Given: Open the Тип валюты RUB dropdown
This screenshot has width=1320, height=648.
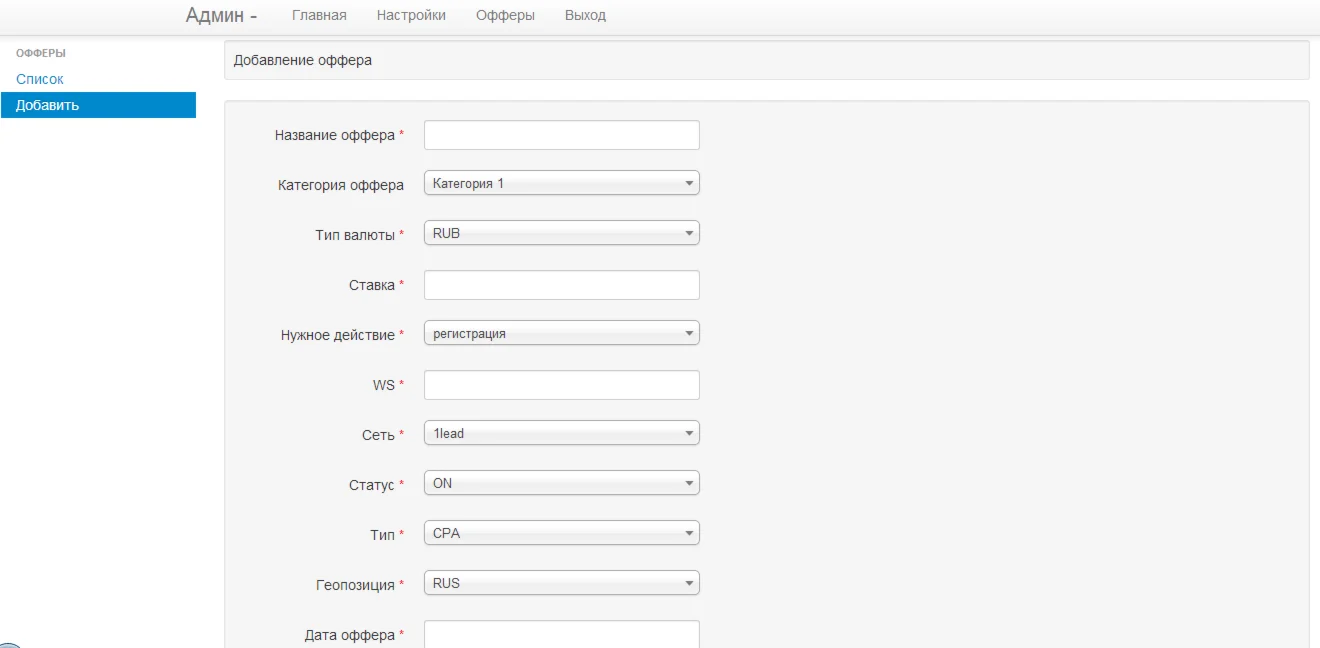Looking at the screenshot, I should 561,234.
